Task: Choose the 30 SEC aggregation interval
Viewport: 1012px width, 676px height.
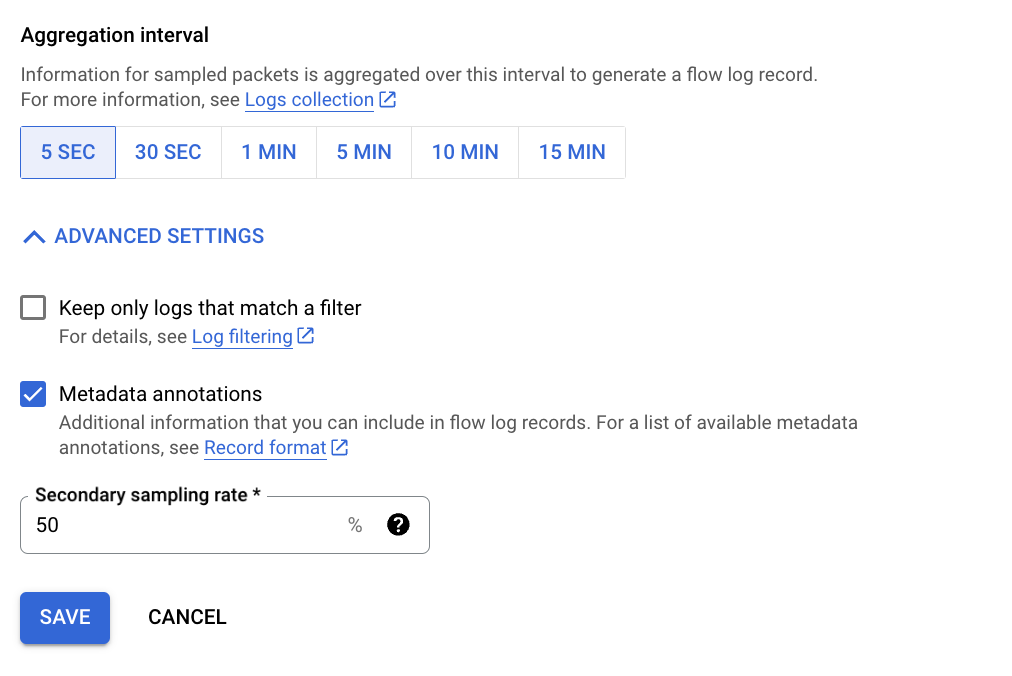Action: (168, 152)
